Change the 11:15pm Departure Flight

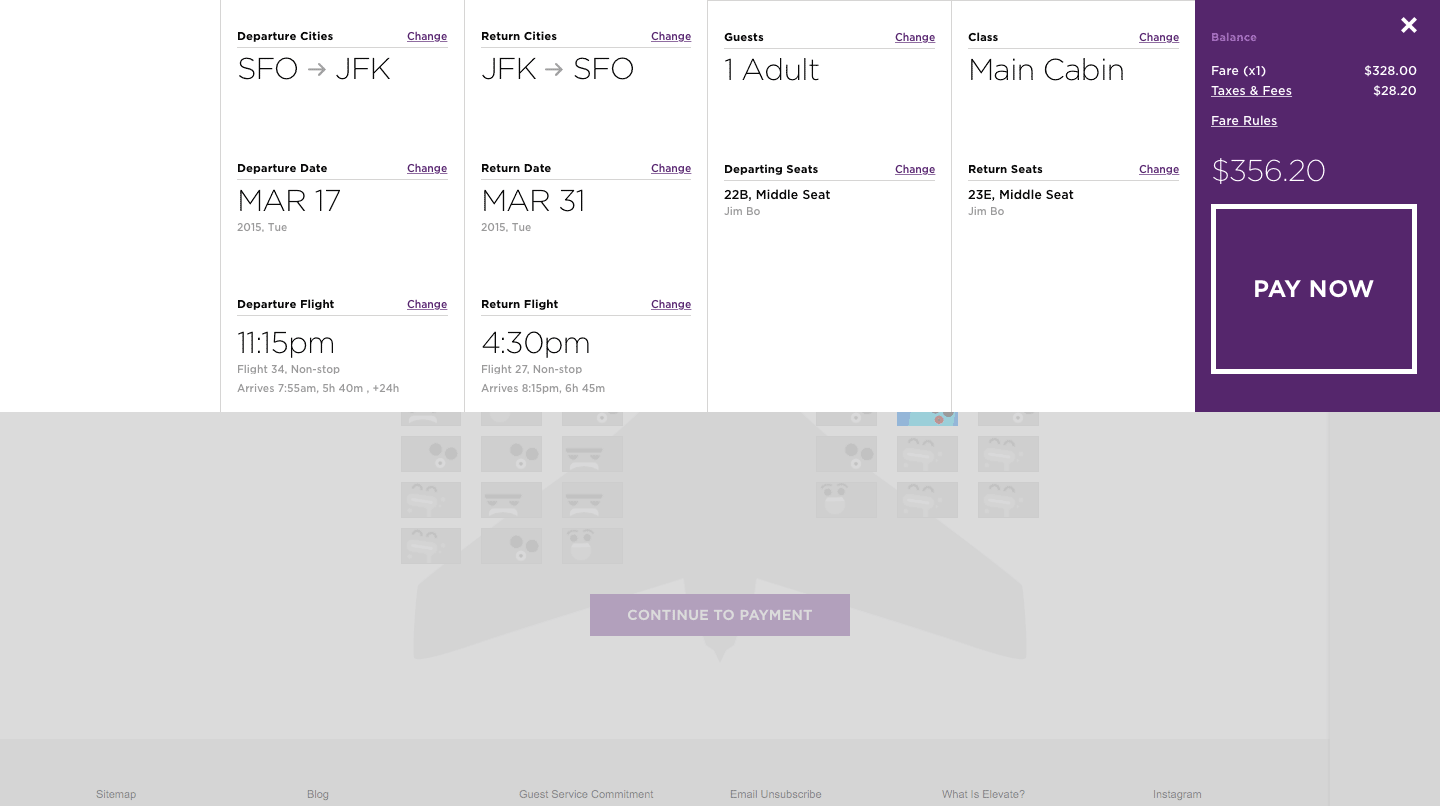click(x=427, y=305)
